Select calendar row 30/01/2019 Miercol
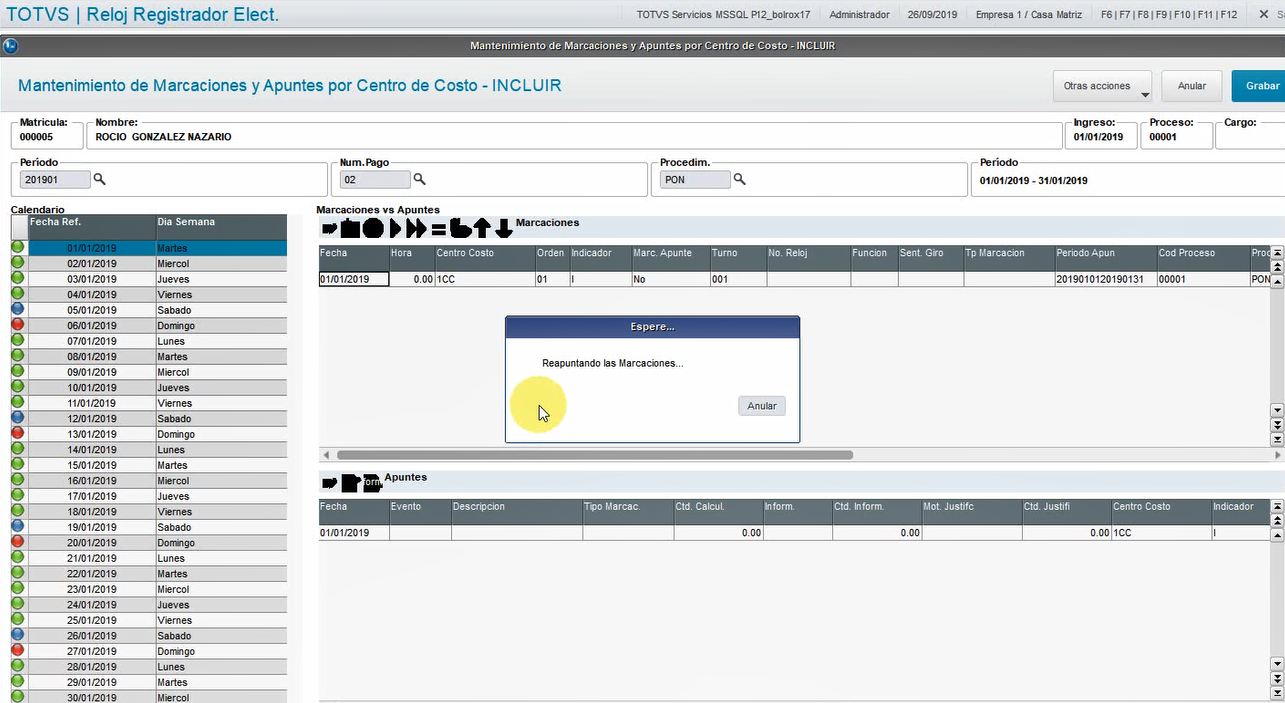 (x=157, y=698)
